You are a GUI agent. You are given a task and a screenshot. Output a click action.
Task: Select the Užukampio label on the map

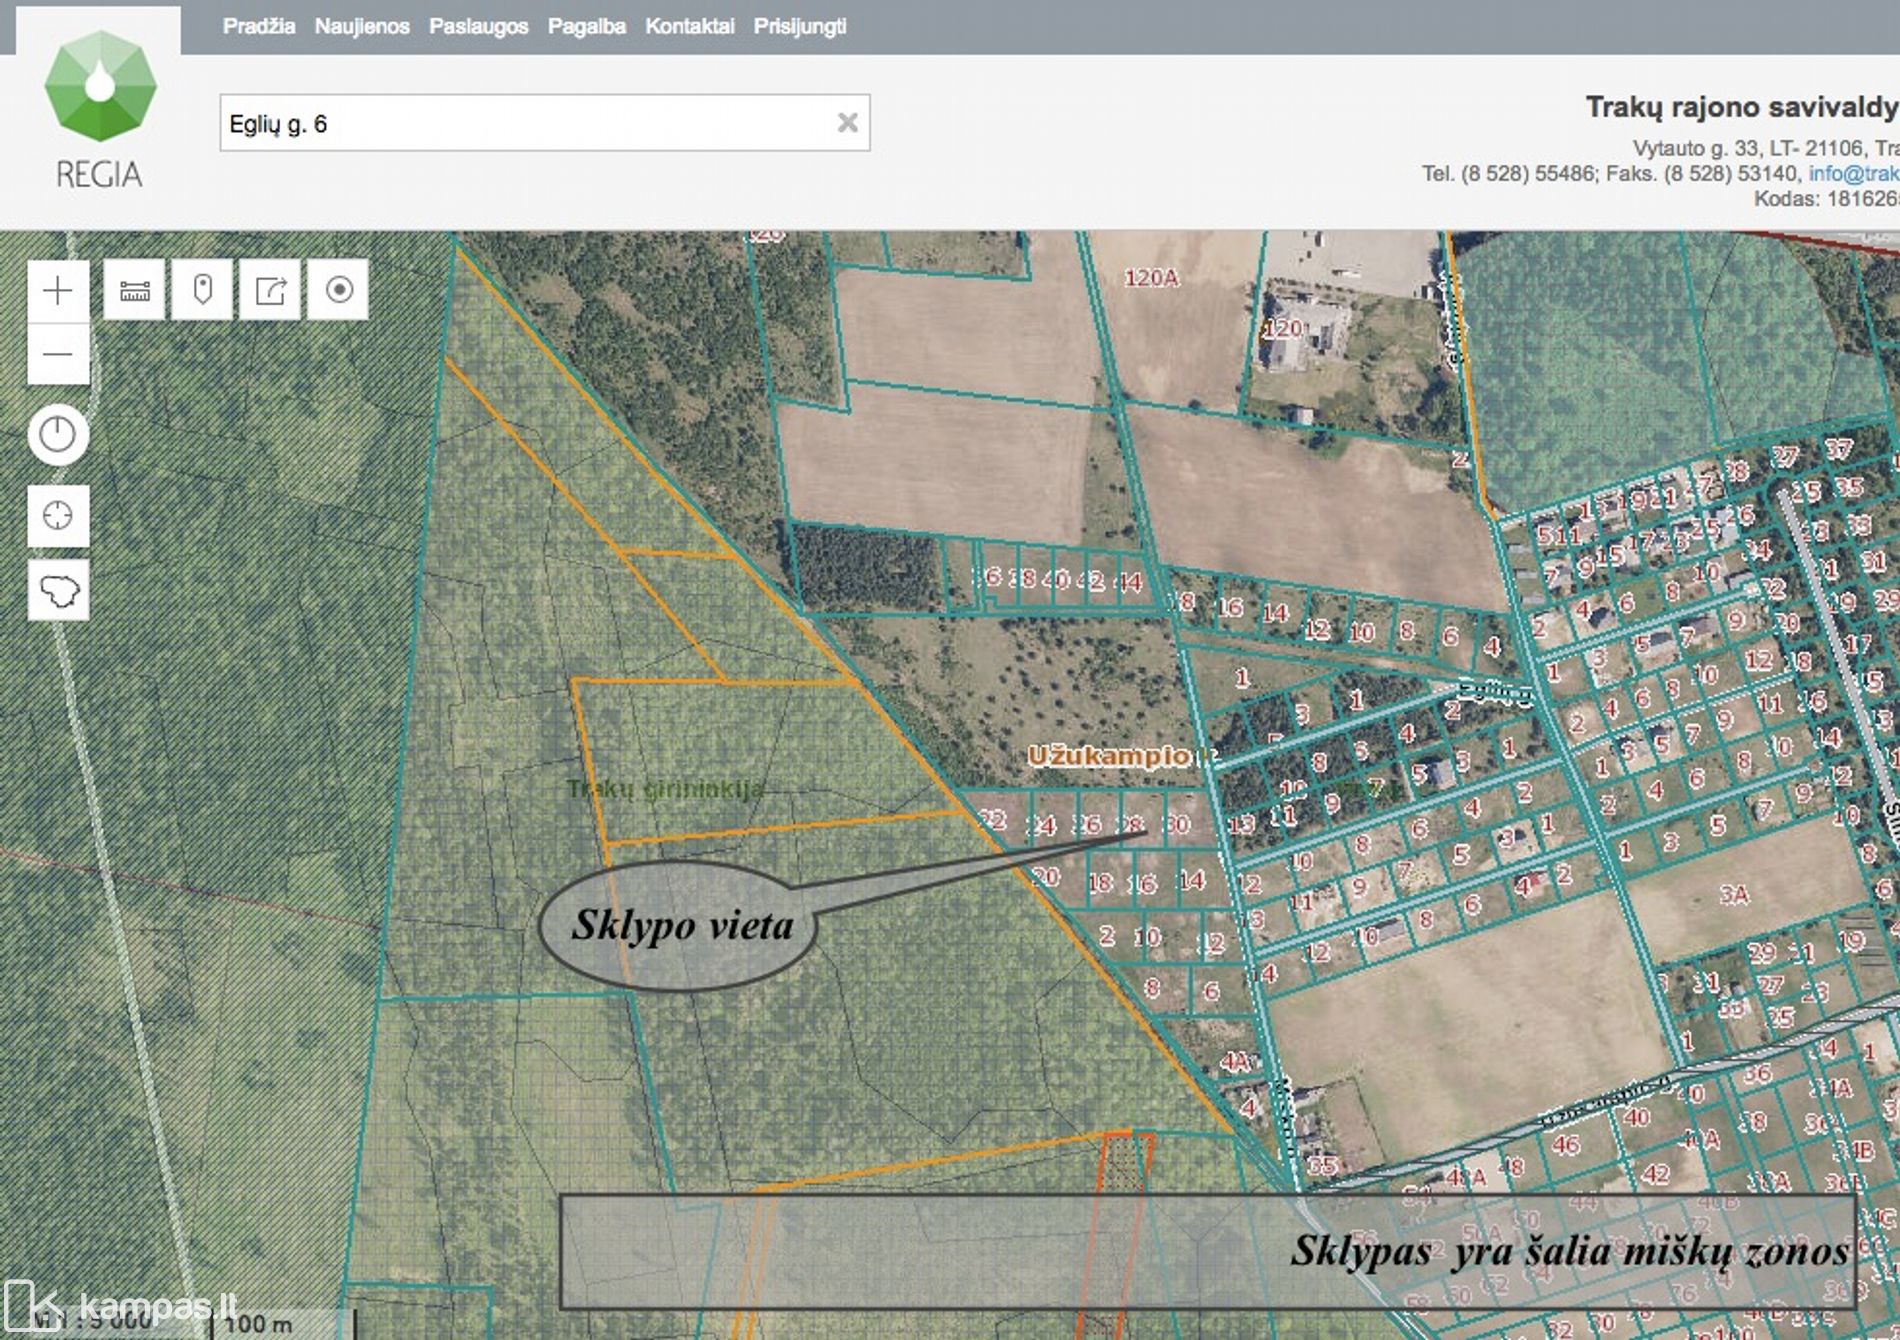click(1108, 756)
